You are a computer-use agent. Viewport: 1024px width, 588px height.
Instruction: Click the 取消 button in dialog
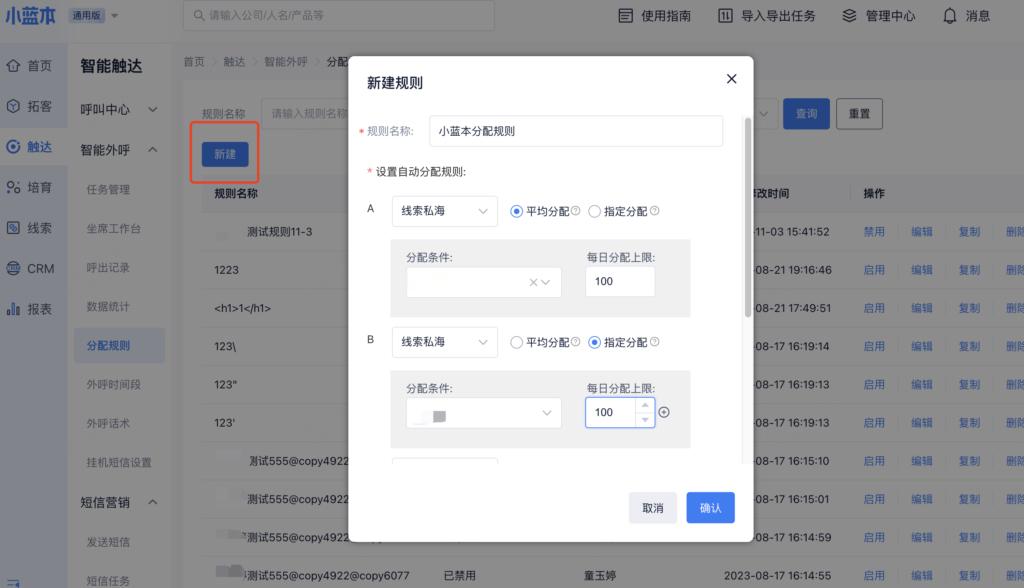(x=652, y=508)
